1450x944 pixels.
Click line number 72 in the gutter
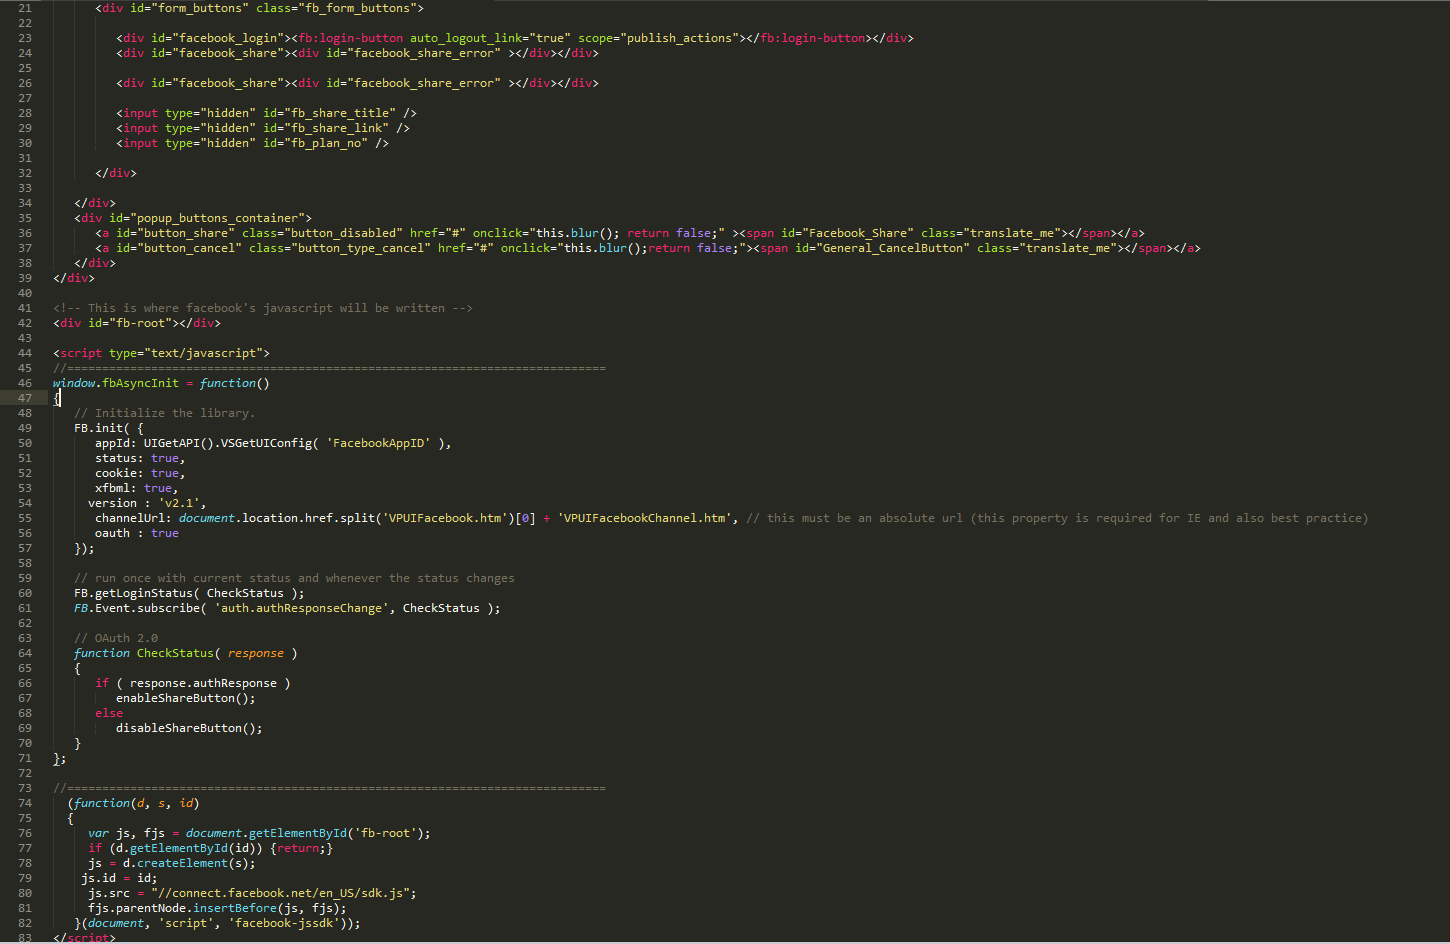25,773
